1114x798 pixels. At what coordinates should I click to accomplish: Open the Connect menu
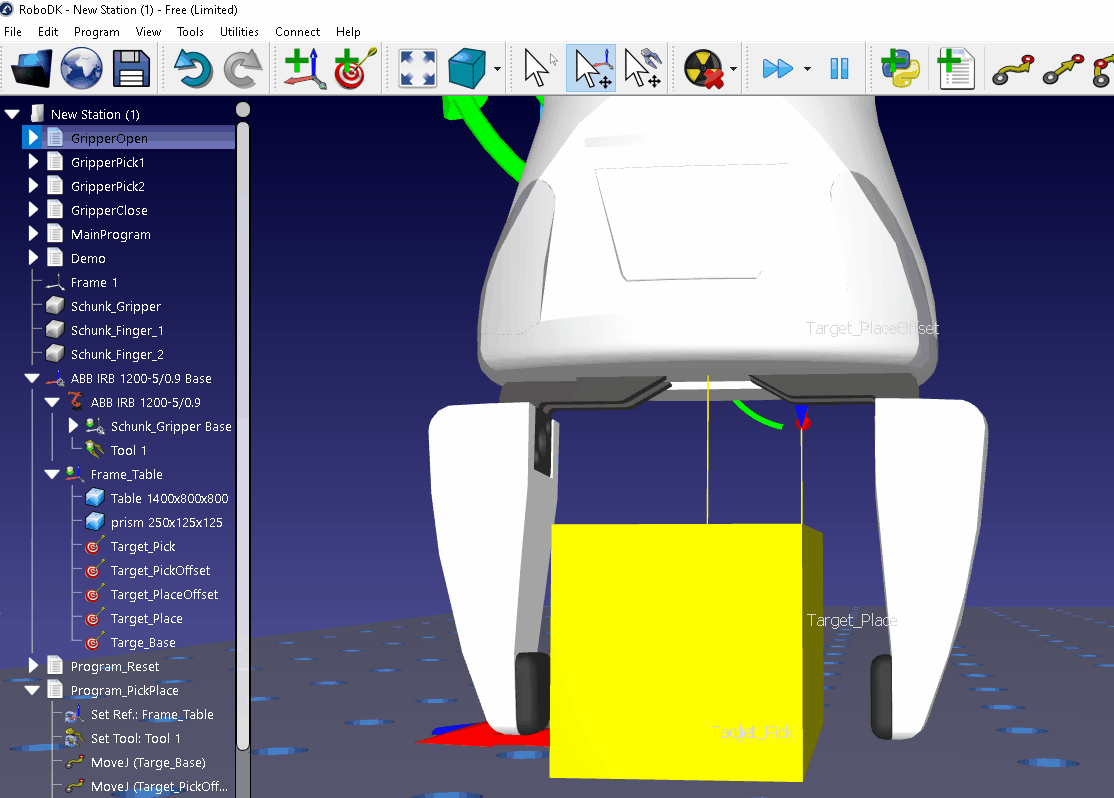[x=298, y=32]
